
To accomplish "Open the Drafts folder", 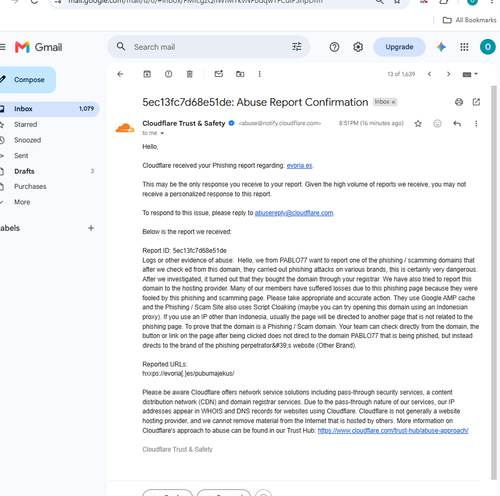I will coord(24,171).
